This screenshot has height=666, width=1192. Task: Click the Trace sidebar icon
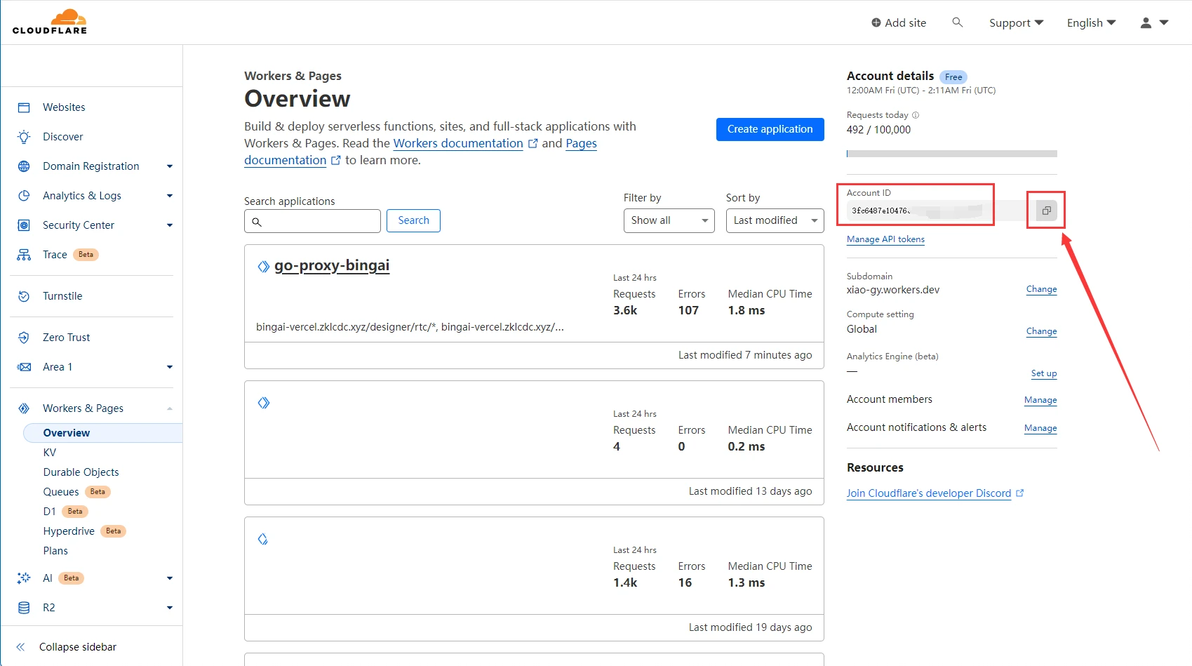[x=24, y=255]
